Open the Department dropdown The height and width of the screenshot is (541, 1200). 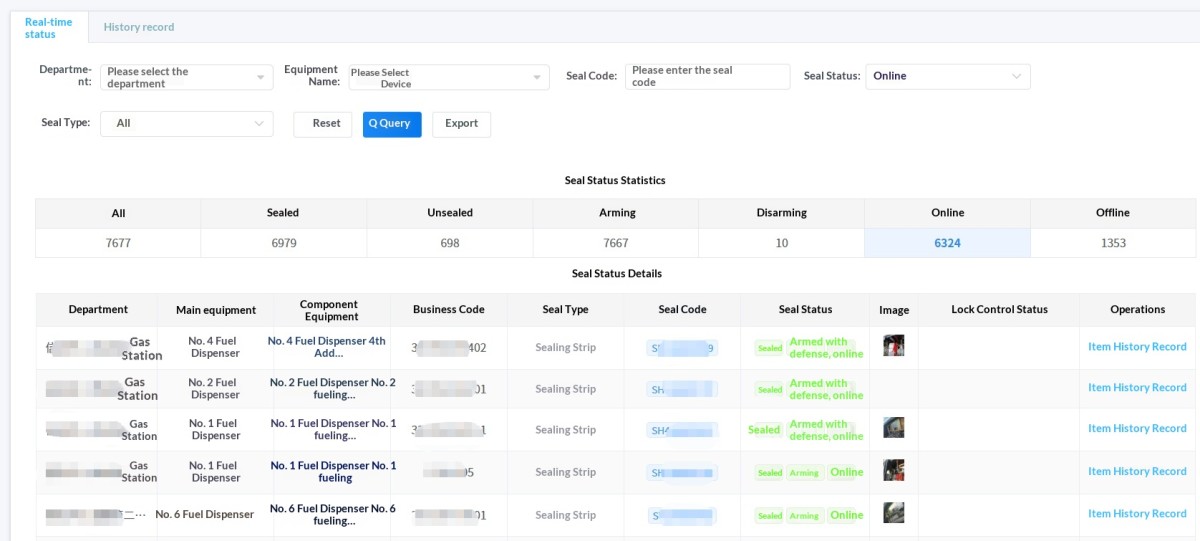pyautogui.click(x=186, y=77)
